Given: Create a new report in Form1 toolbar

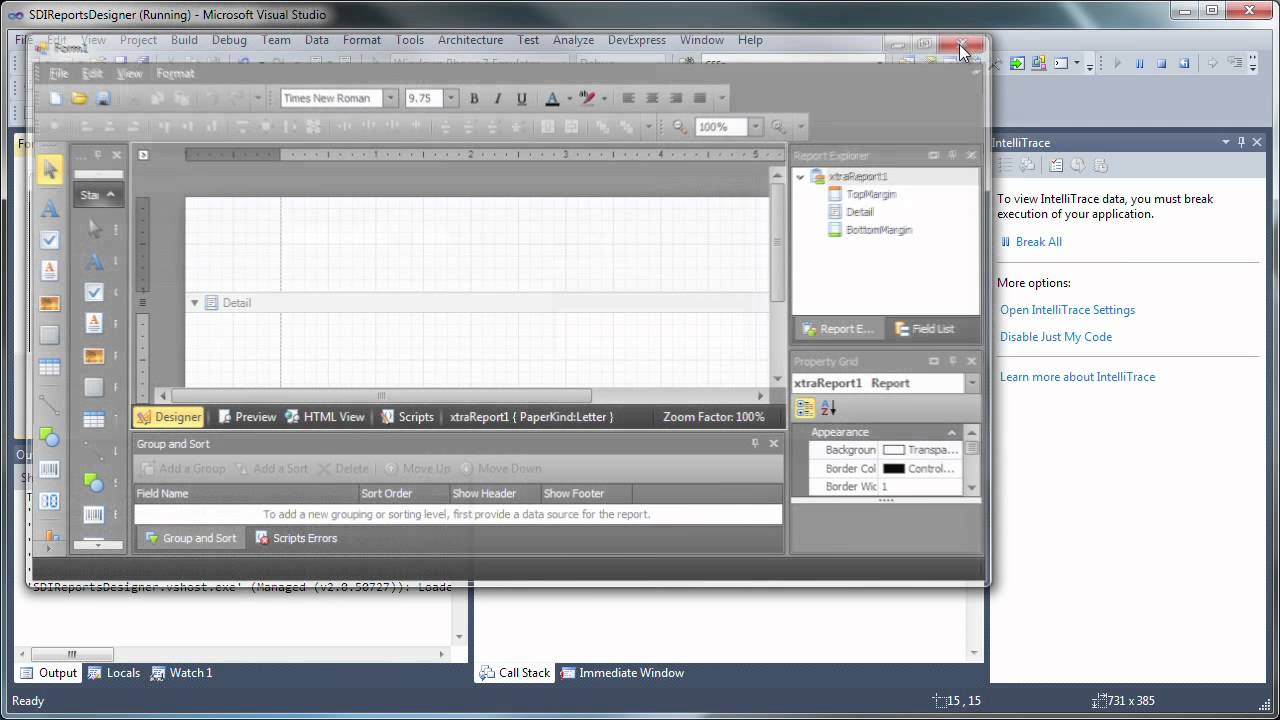Looking at the screenshot, I should pyautogui.click(x=56, y=98).
